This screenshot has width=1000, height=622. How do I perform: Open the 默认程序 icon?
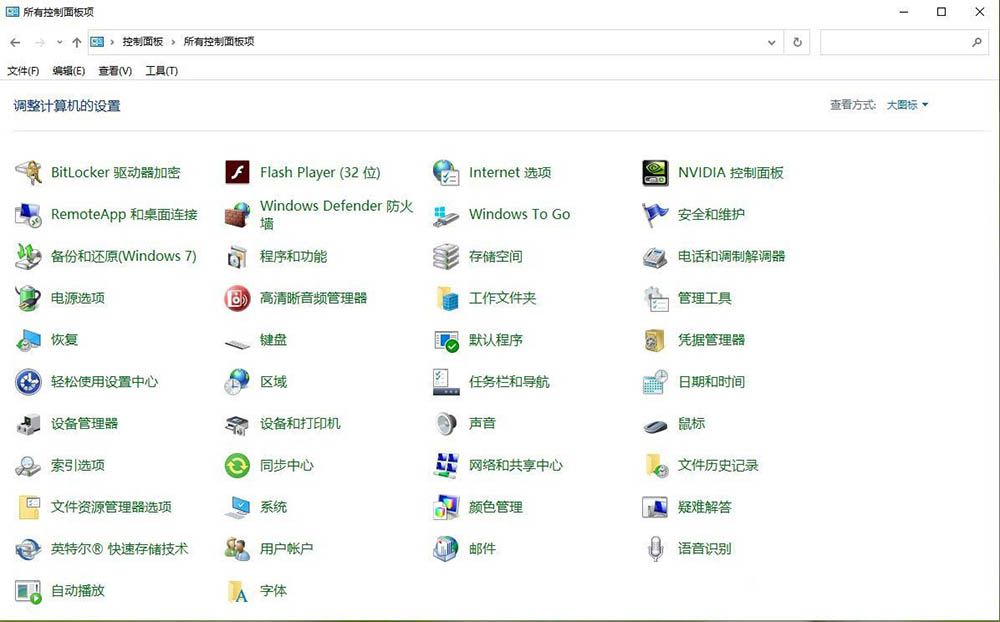pyautogui.click(x=446, y=340)
